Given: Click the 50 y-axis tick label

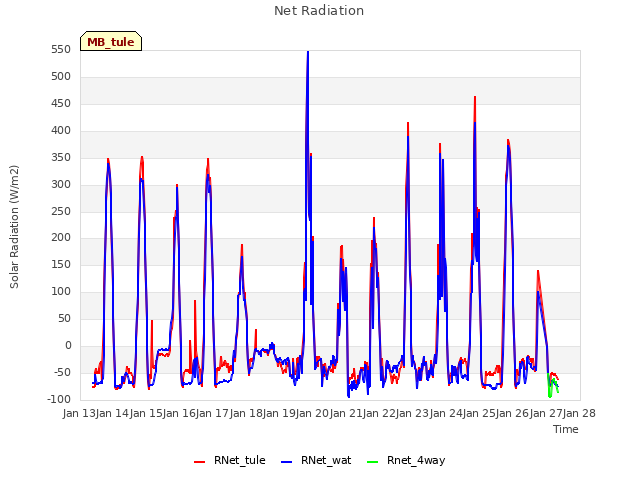Looking at the screenshot, I should (64, 319).
